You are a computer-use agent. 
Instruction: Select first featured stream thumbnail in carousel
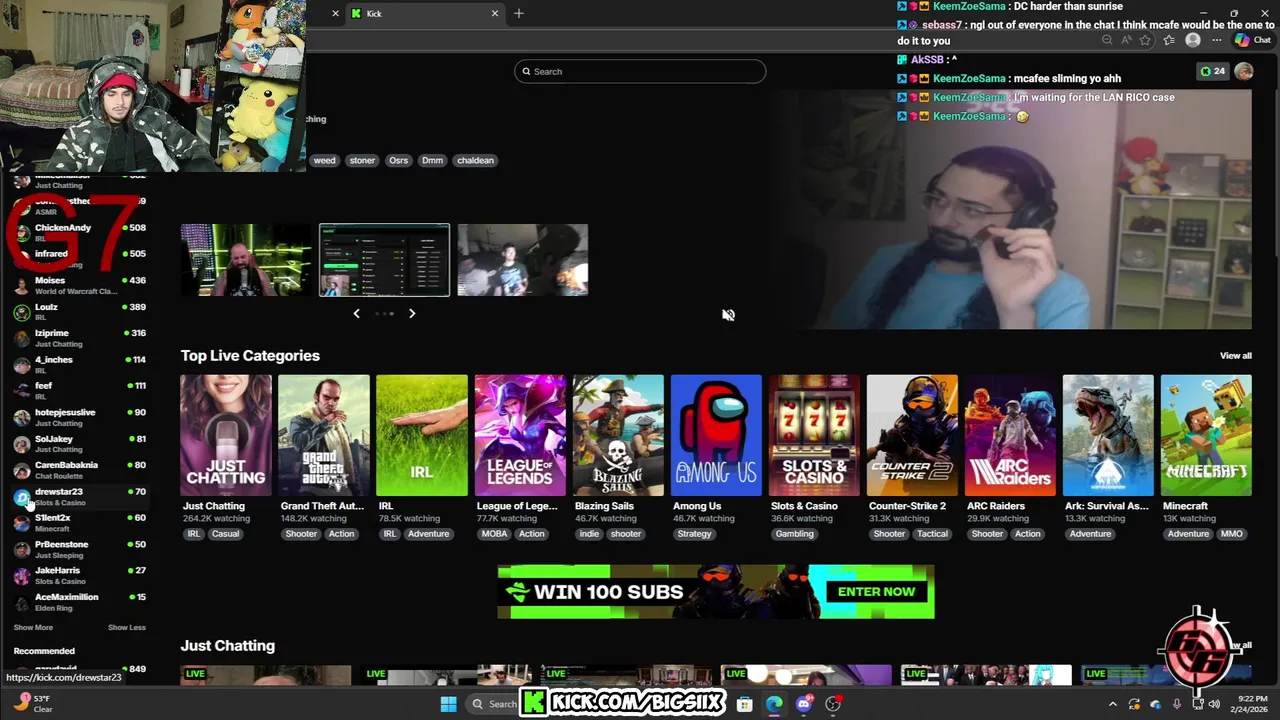(246, 260)
